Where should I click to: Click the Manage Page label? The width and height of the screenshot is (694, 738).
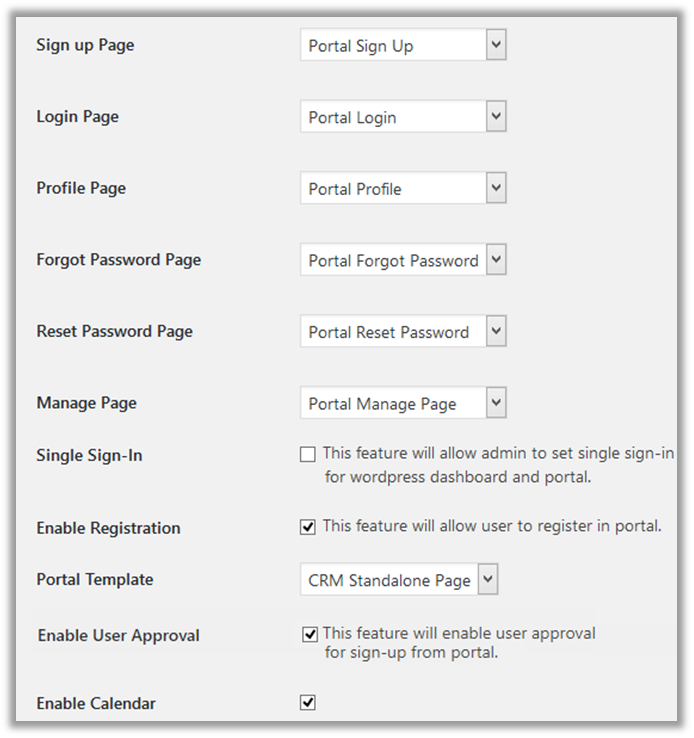pyautogui.click(x=86, y=403)
